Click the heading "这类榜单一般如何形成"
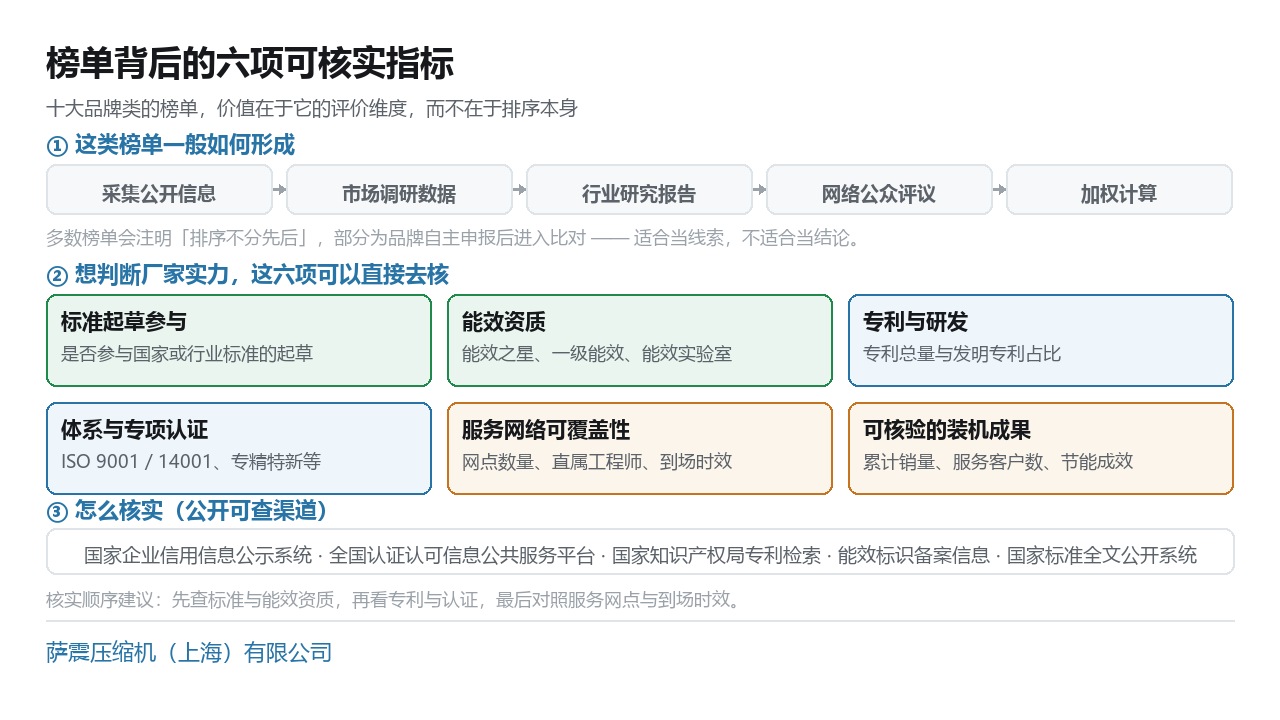The height and width of the screenshot is (720, 1280). [x=171, y=145]
